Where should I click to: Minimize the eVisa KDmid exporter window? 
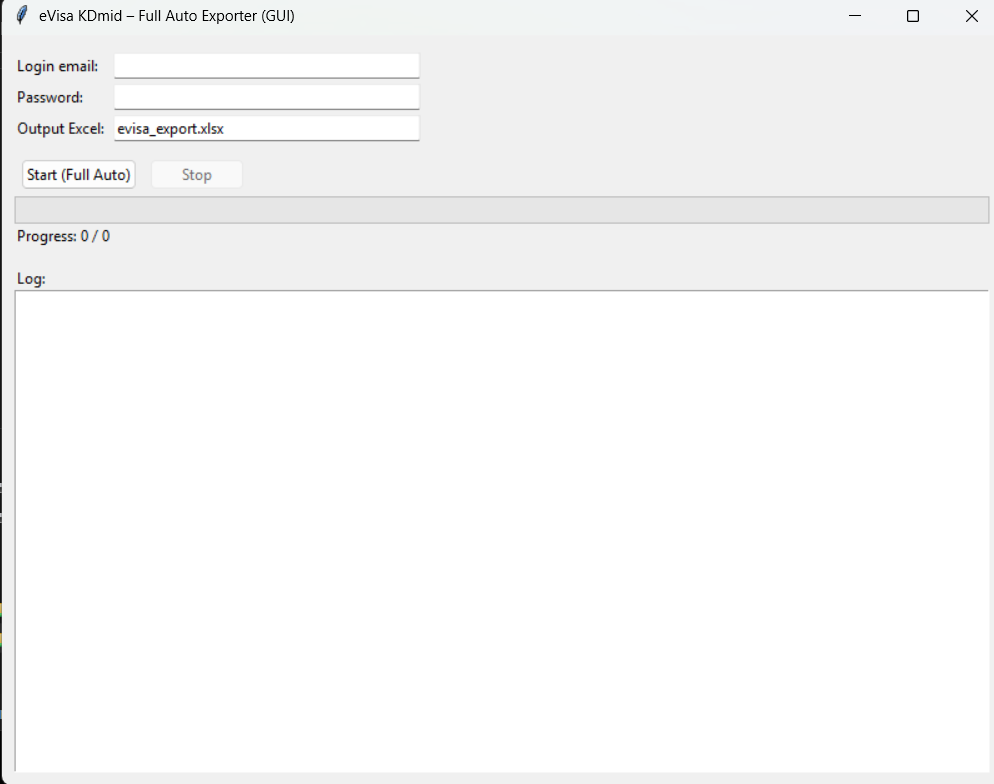click(855, 16)
